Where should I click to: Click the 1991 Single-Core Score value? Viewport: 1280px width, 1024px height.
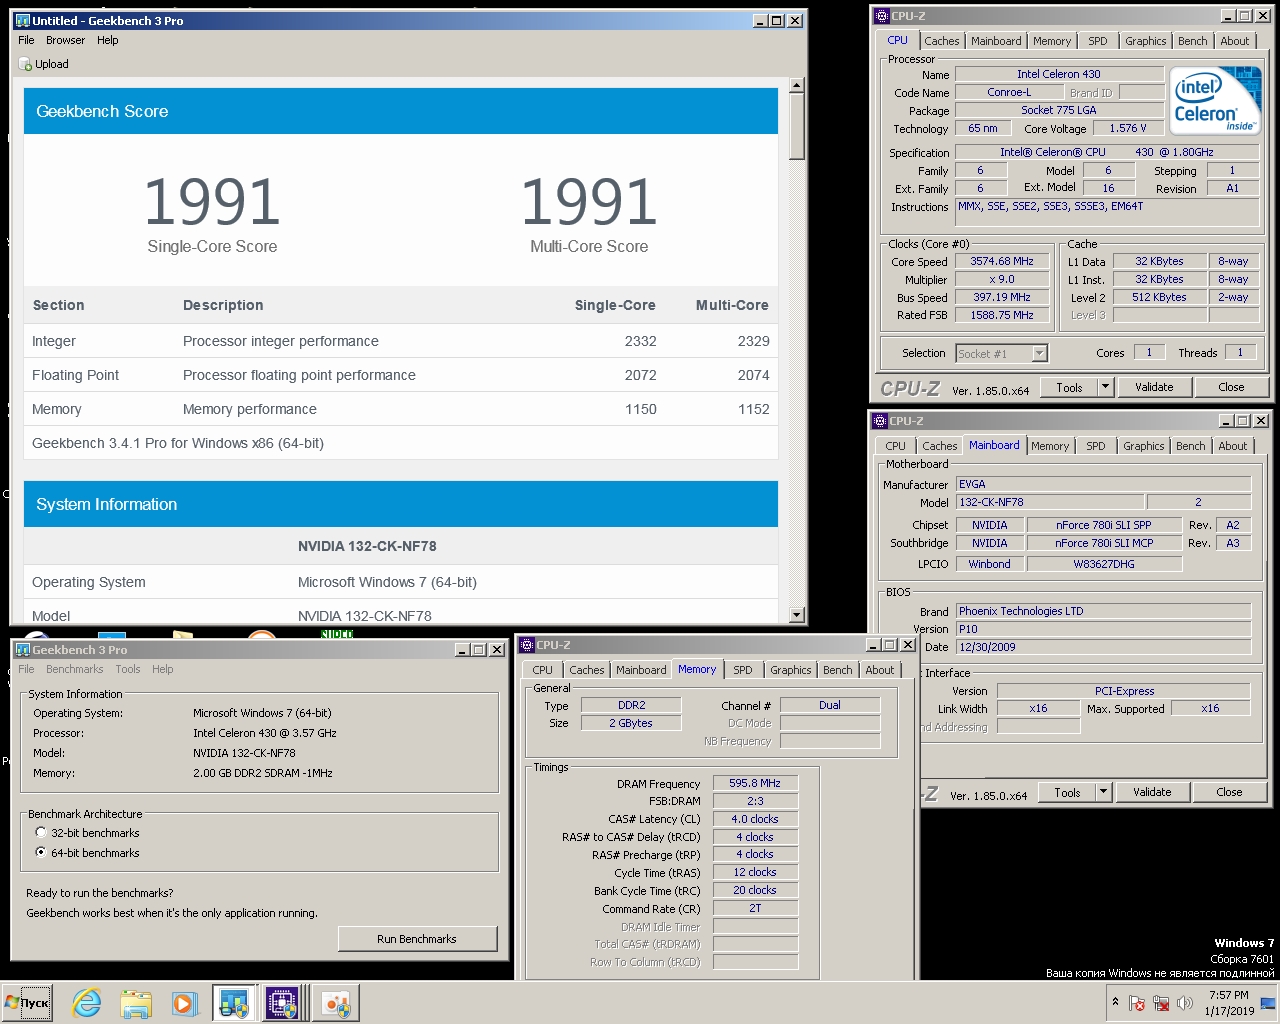pyautogui.click(x=212, y=202)
